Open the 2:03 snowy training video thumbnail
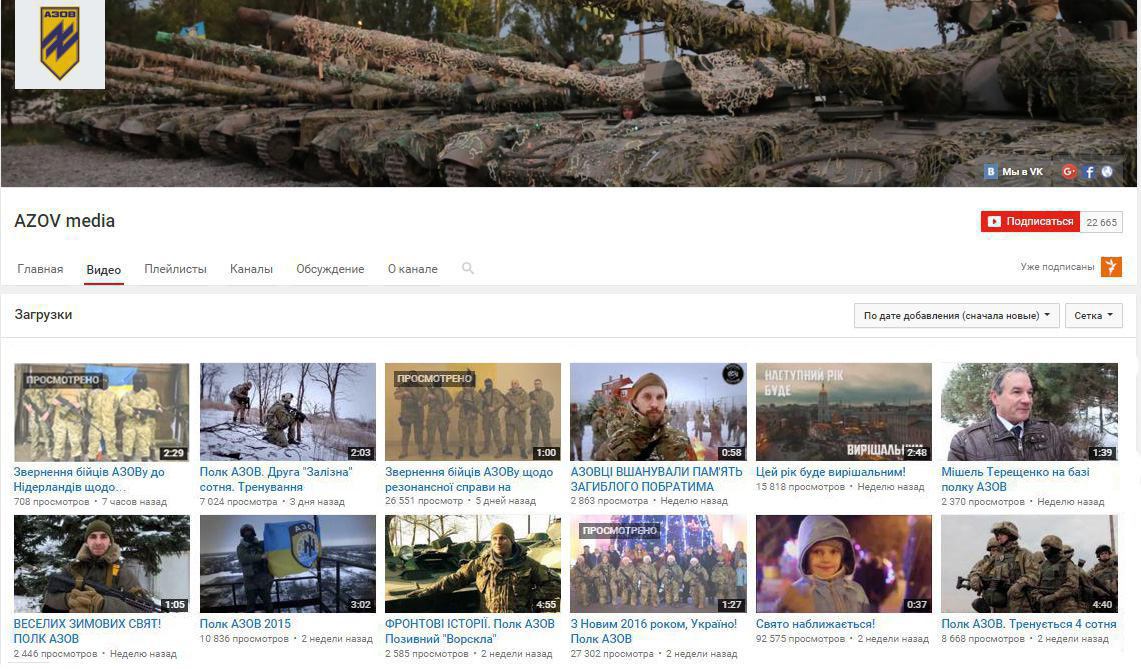Image resolution: width=1141 pixels, height=669 pixels. click(287, 412)
